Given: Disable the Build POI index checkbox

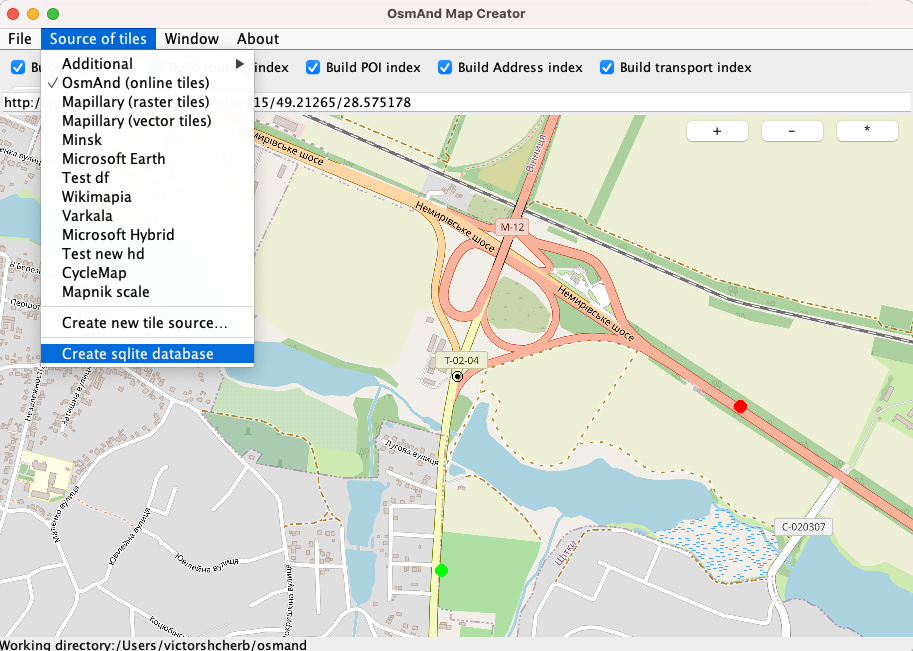Looking at the screenshot, I should click(x=313, y=67).
